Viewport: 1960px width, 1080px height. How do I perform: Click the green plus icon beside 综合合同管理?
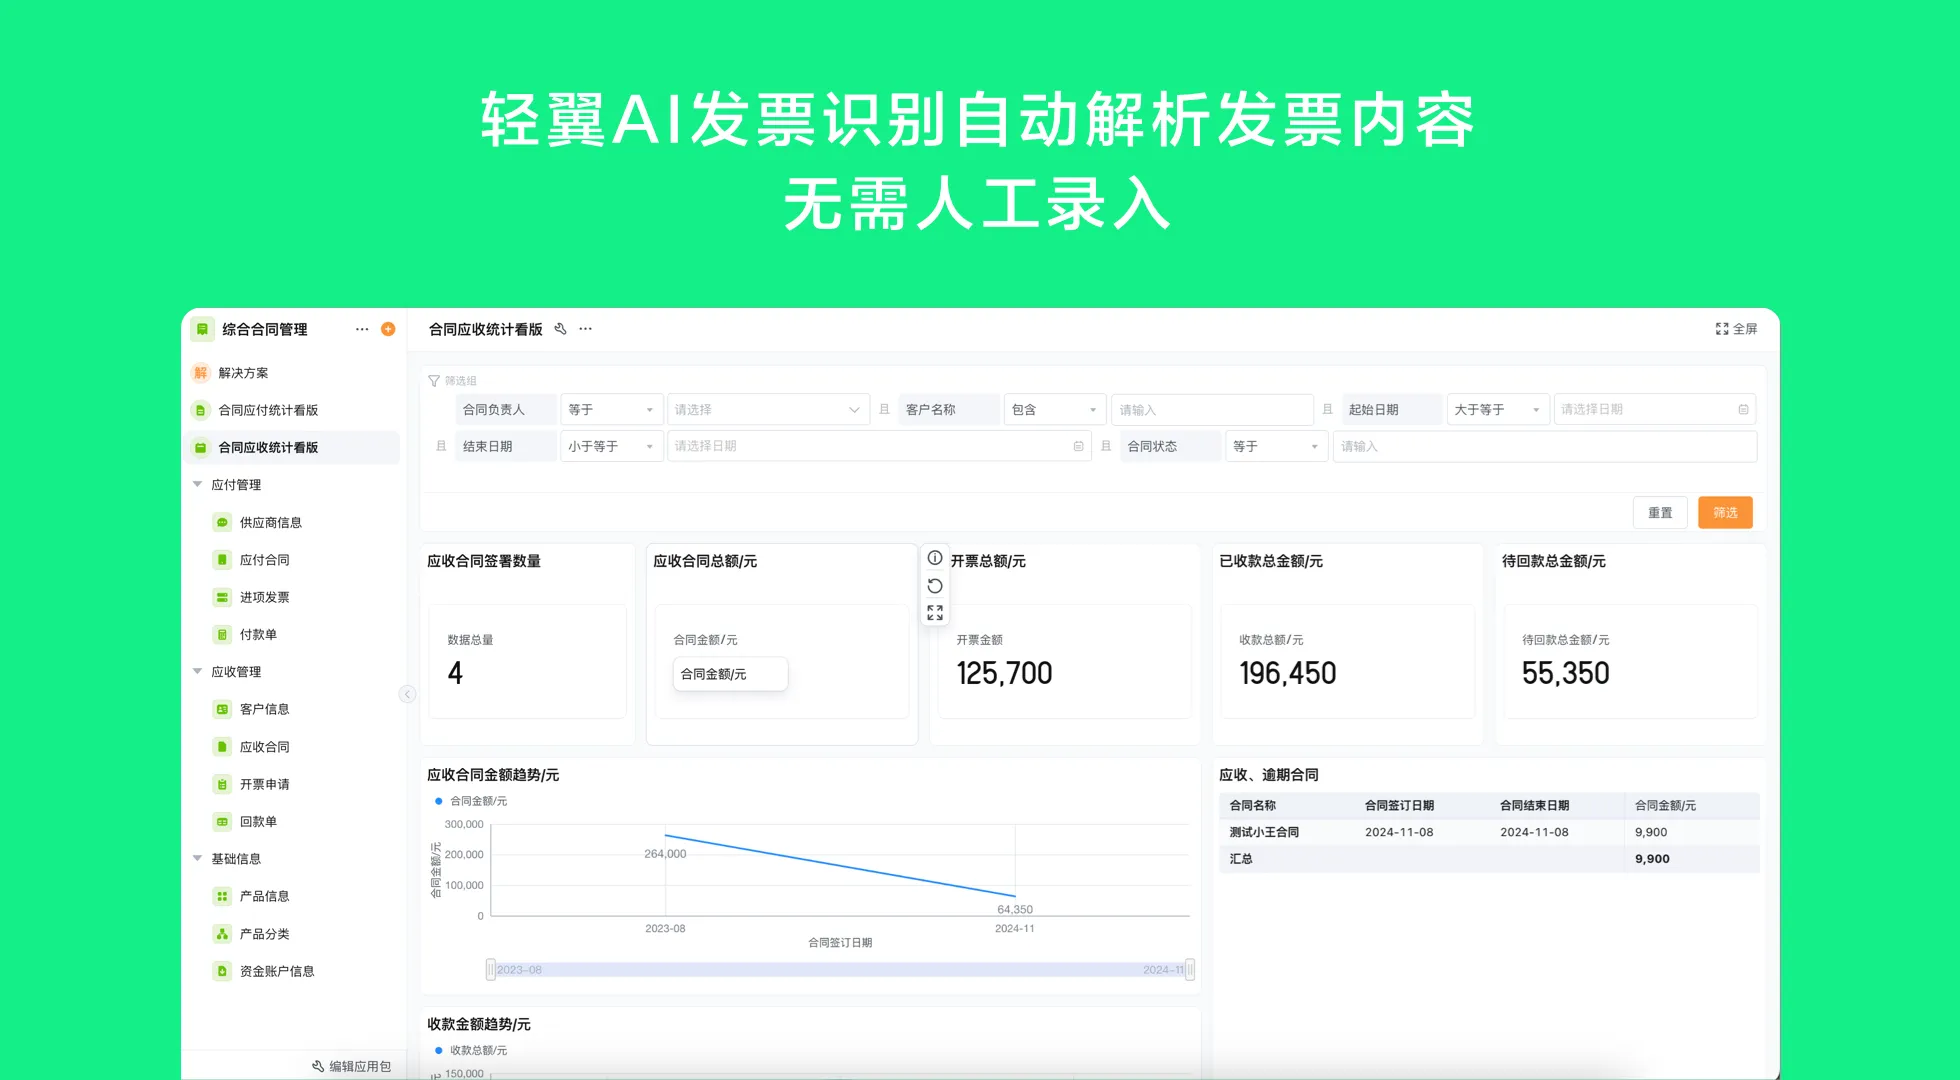388,328
